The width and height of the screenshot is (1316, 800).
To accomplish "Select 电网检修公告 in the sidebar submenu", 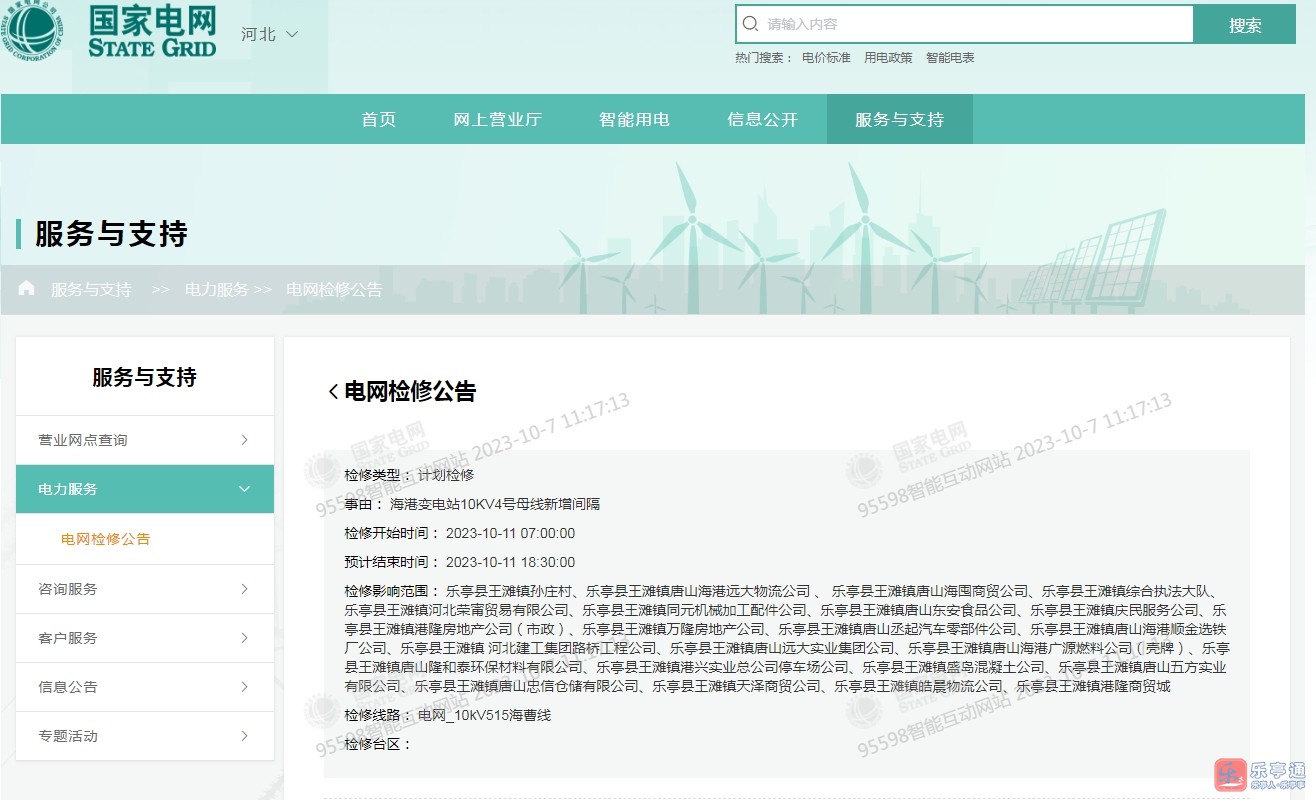I will point(106,539).
